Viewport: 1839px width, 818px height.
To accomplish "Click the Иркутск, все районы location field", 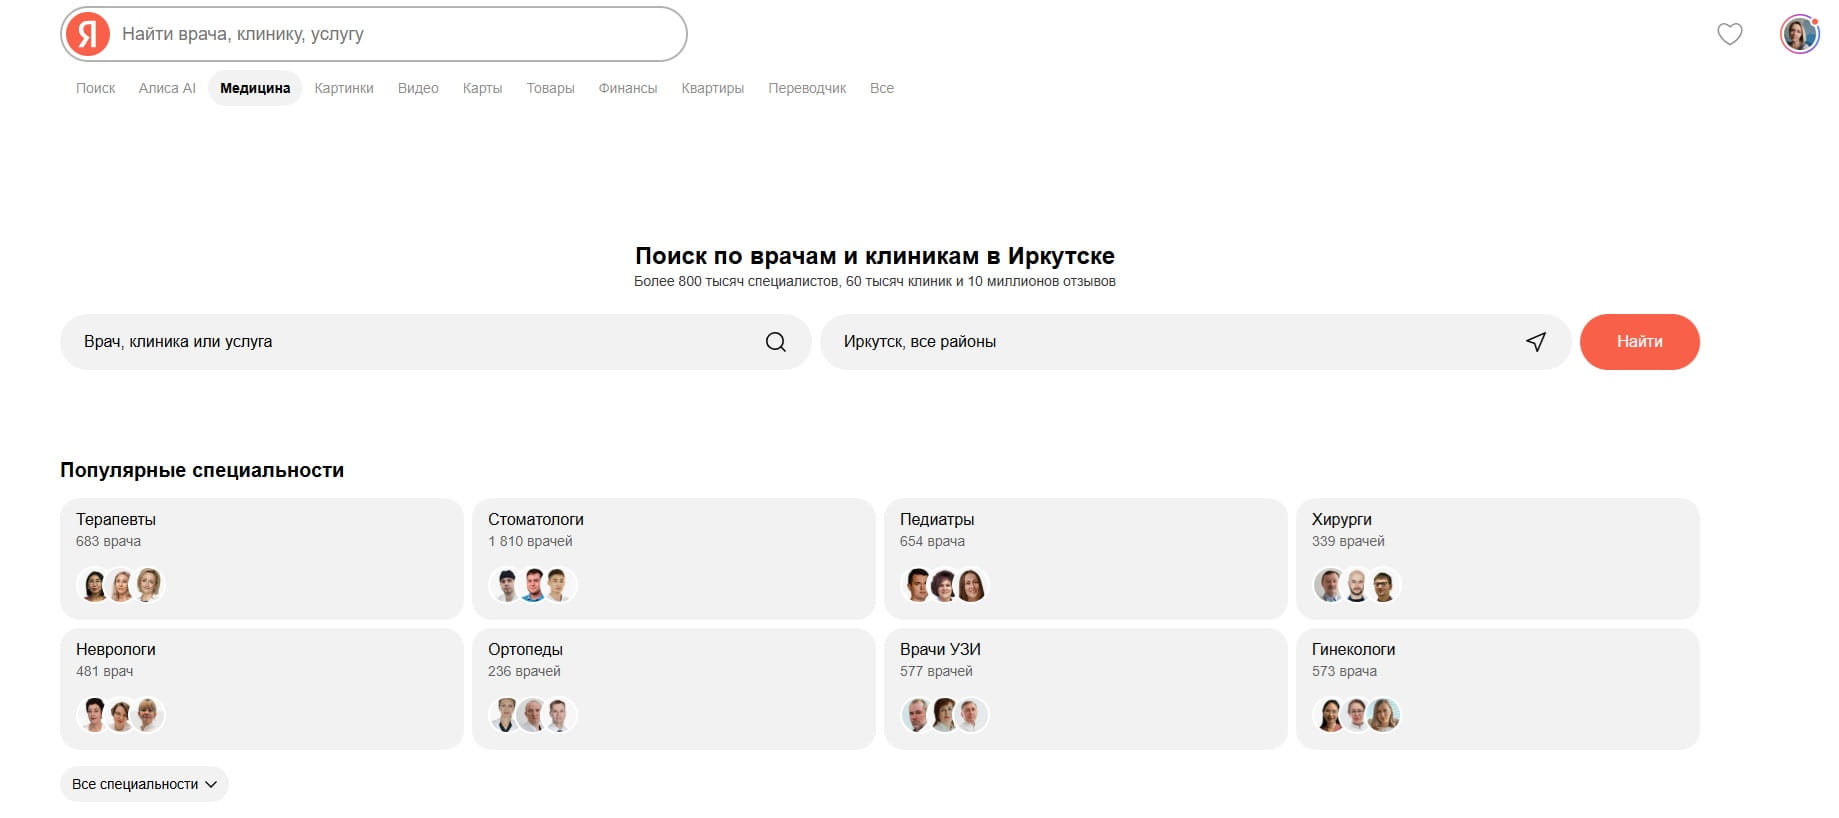I will 1196,342.
